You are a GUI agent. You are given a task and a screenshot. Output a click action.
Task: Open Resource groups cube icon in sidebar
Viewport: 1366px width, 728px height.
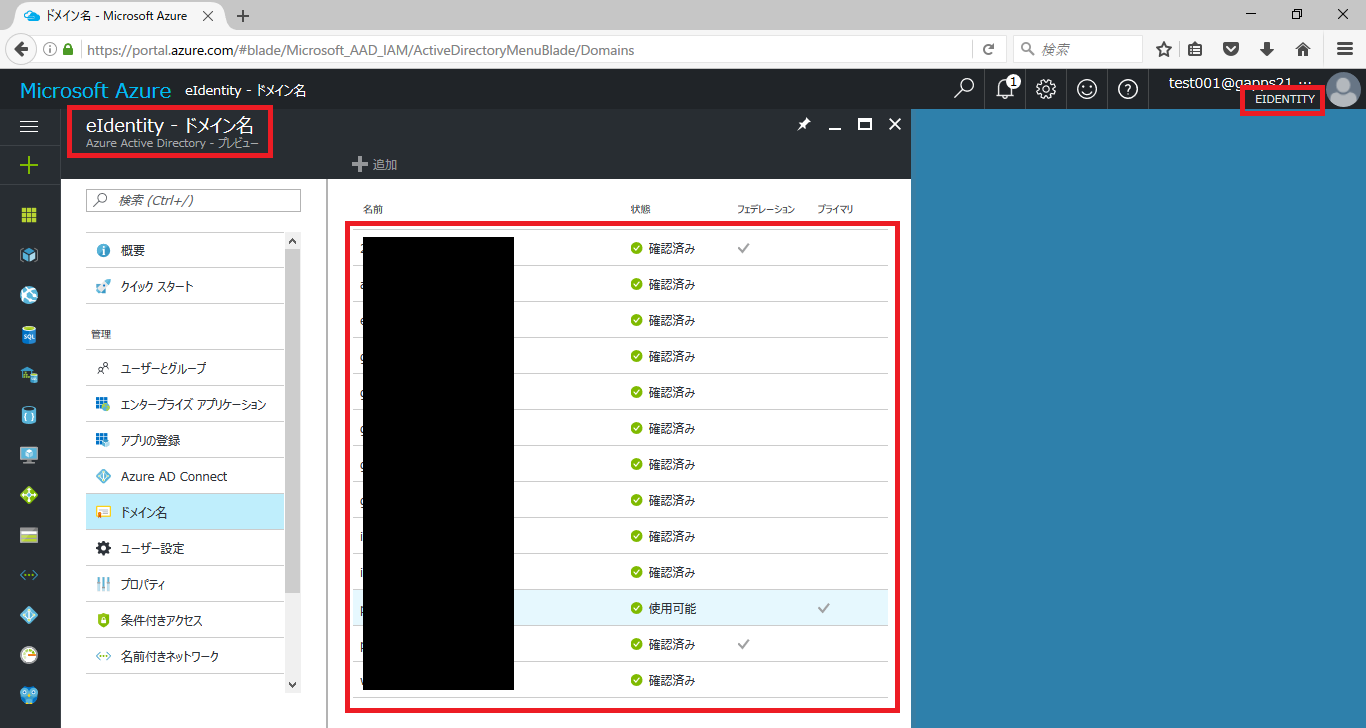coord(29,255)
